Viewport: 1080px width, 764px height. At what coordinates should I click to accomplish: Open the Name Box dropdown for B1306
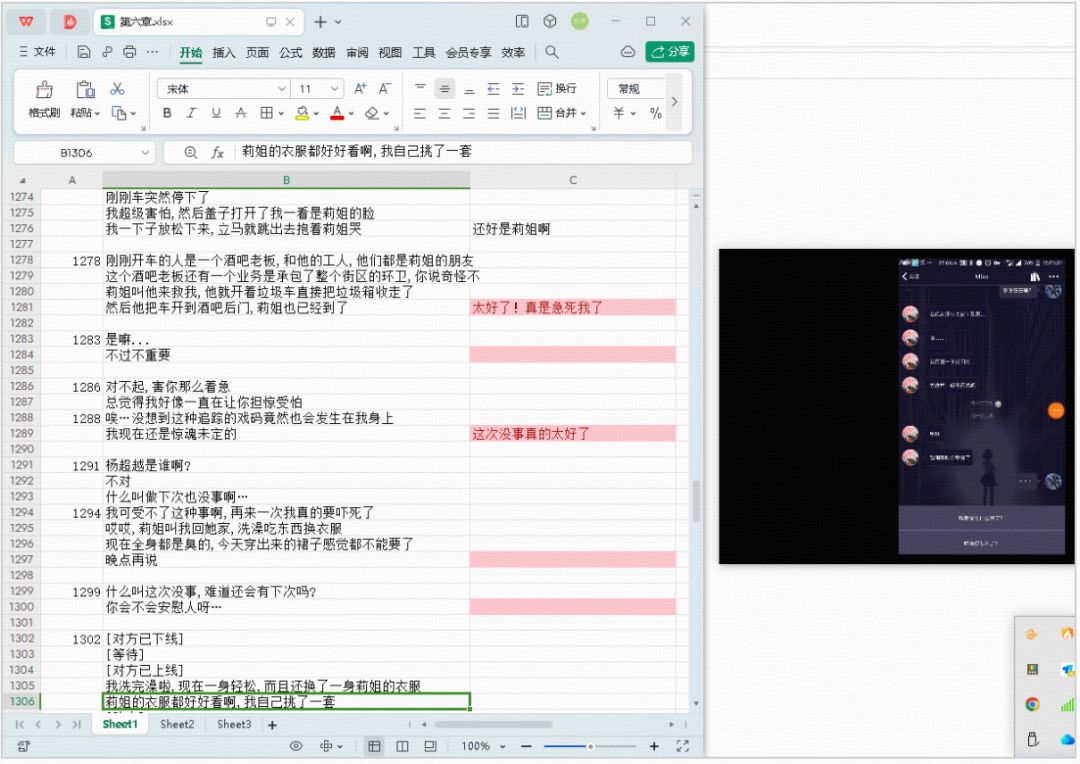(145, 152)
